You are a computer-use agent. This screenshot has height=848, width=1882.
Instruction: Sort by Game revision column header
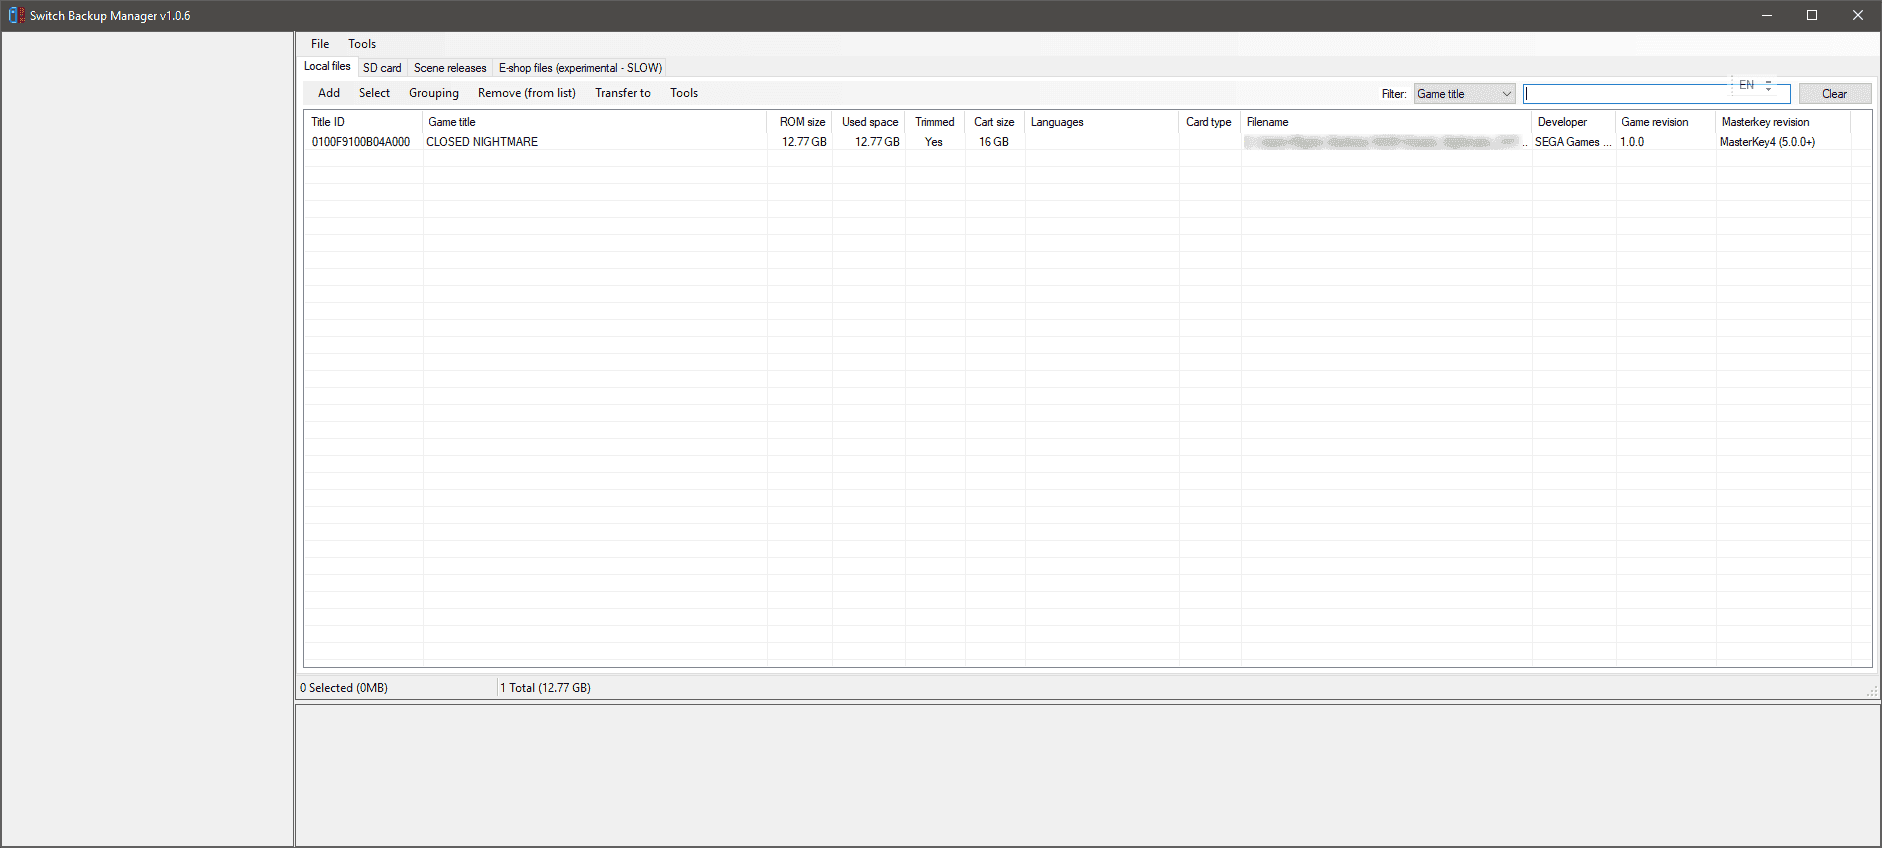point(1666,122)
